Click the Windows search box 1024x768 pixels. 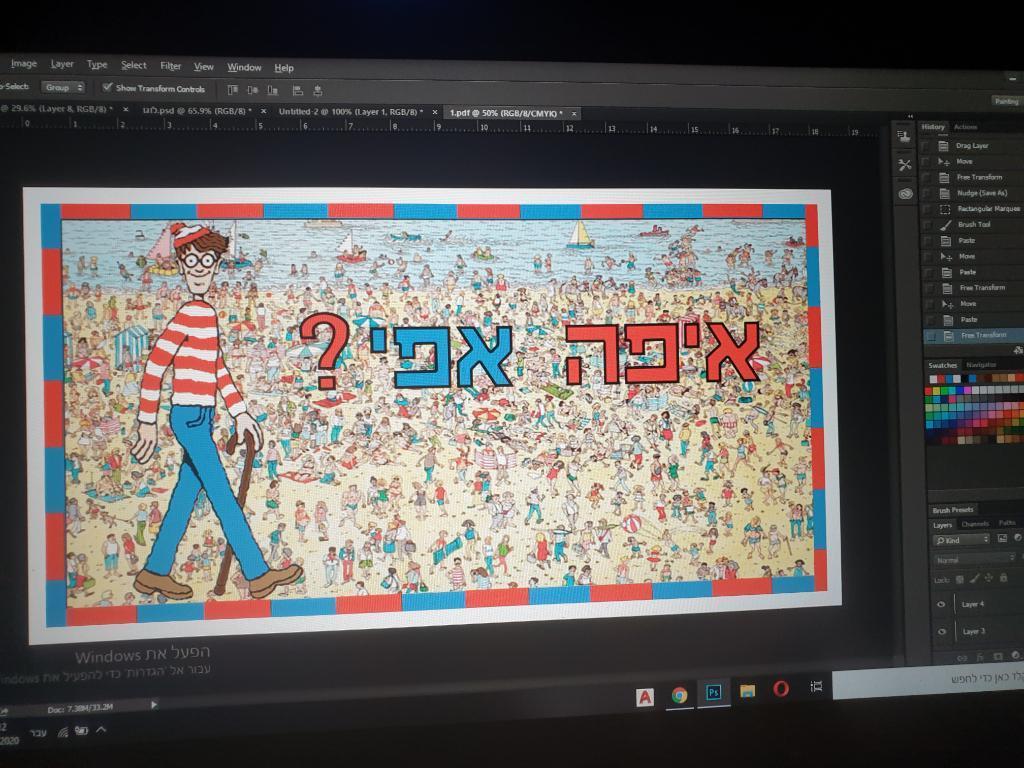(928, 682)
